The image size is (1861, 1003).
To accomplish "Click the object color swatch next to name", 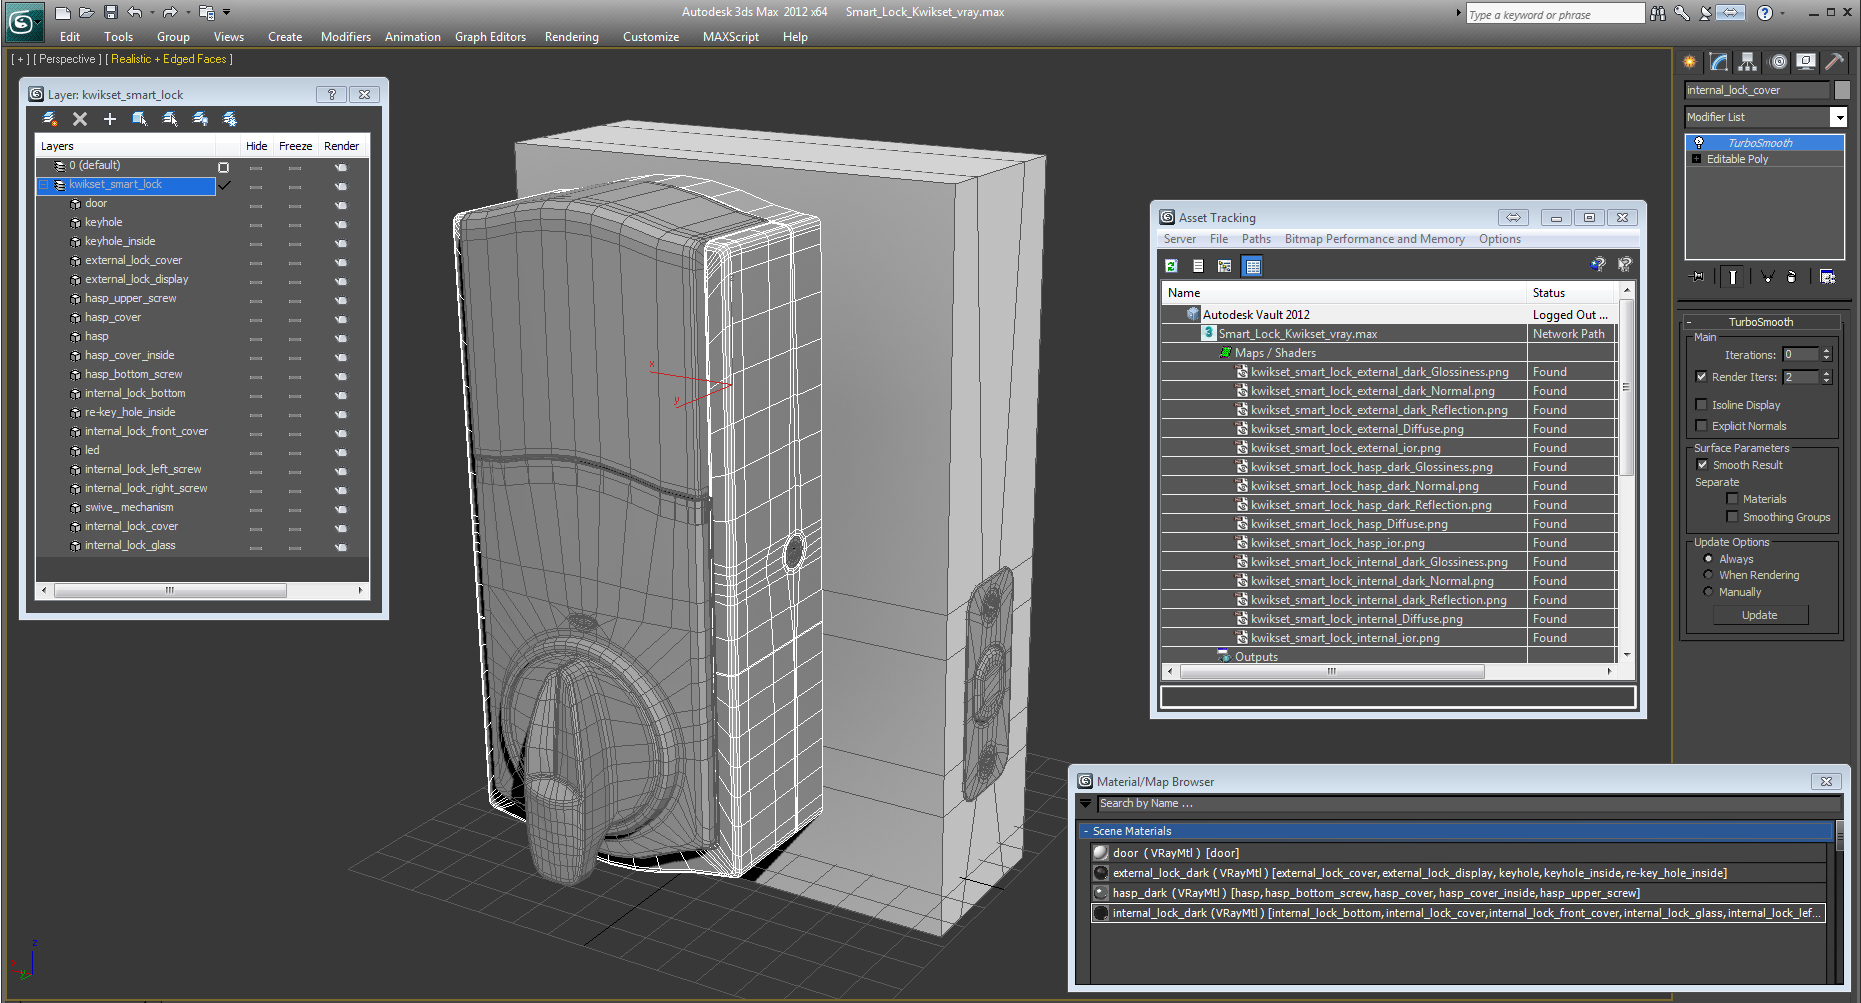I will 1842,90.
